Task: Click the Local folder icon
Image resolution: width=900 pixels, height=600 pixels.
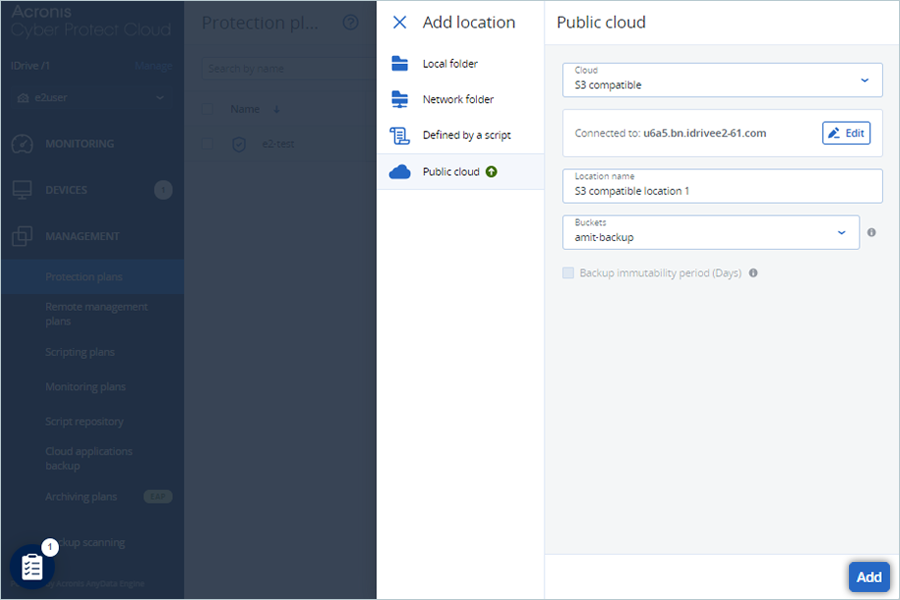Action: coord(399,63)
